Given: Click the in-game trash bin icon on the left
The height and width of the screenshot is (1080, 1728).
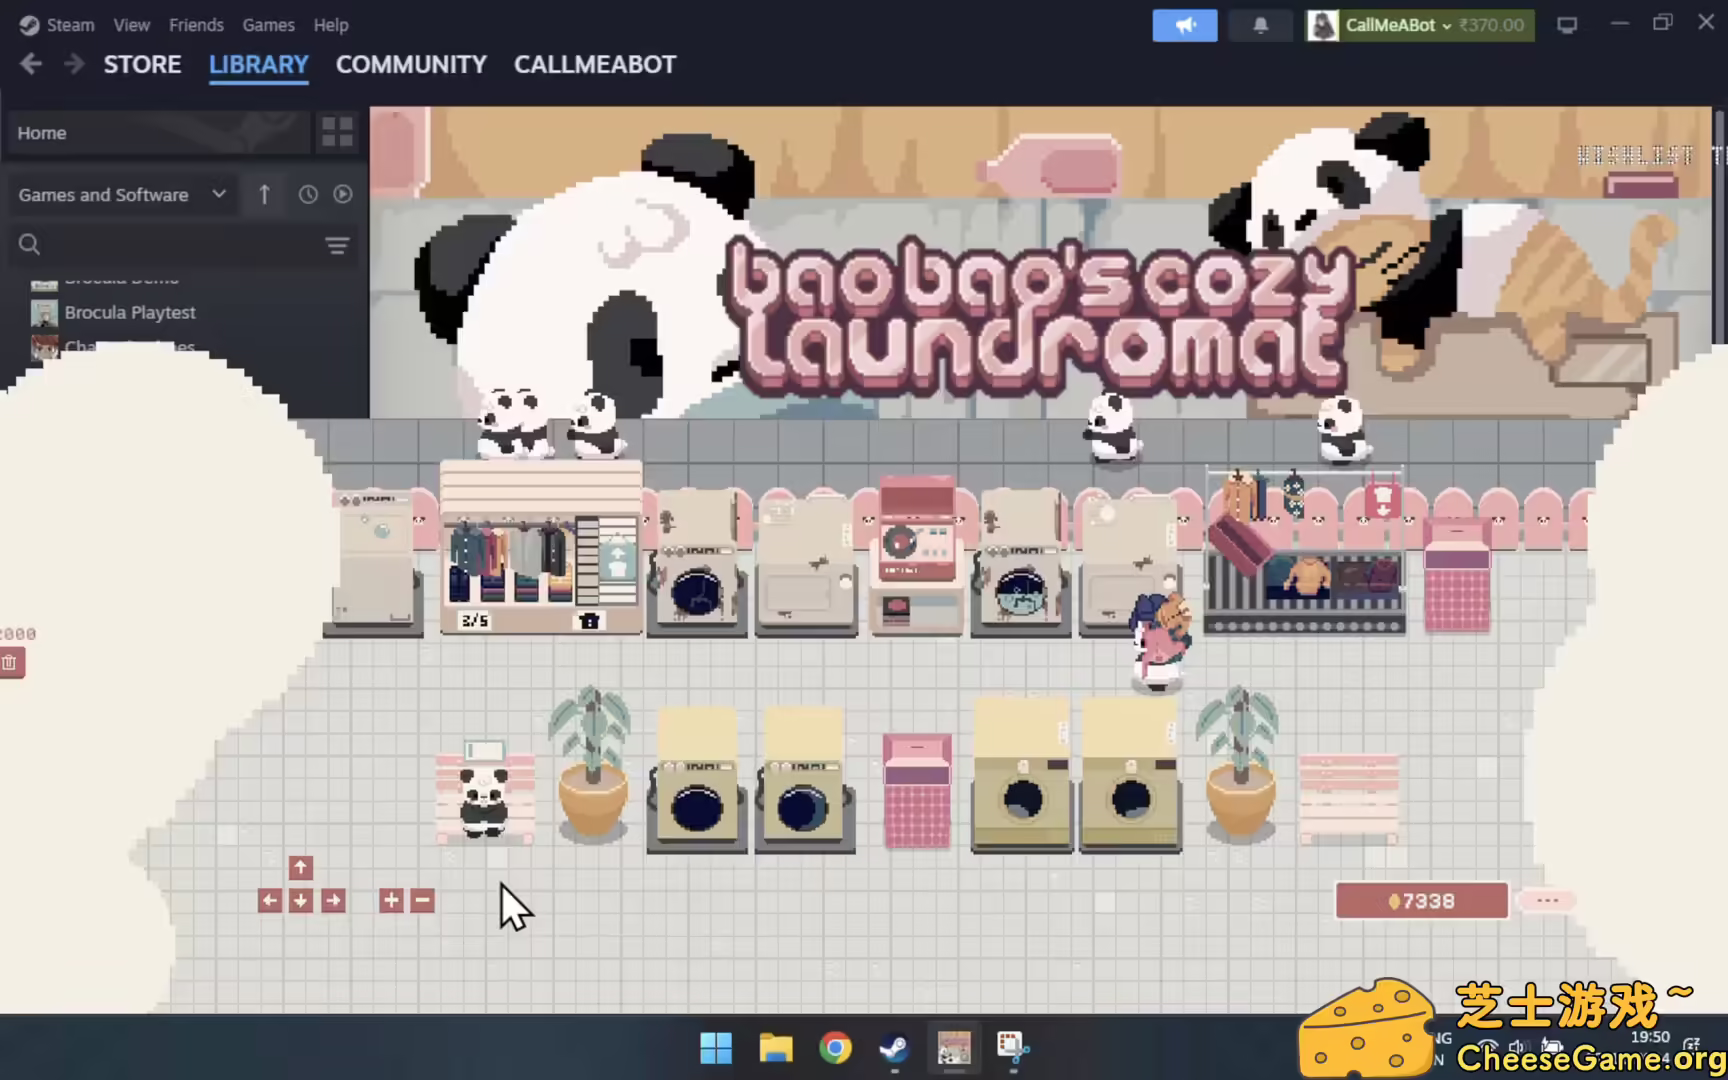Looking at the screenshot, I should [x=11, y=661].
